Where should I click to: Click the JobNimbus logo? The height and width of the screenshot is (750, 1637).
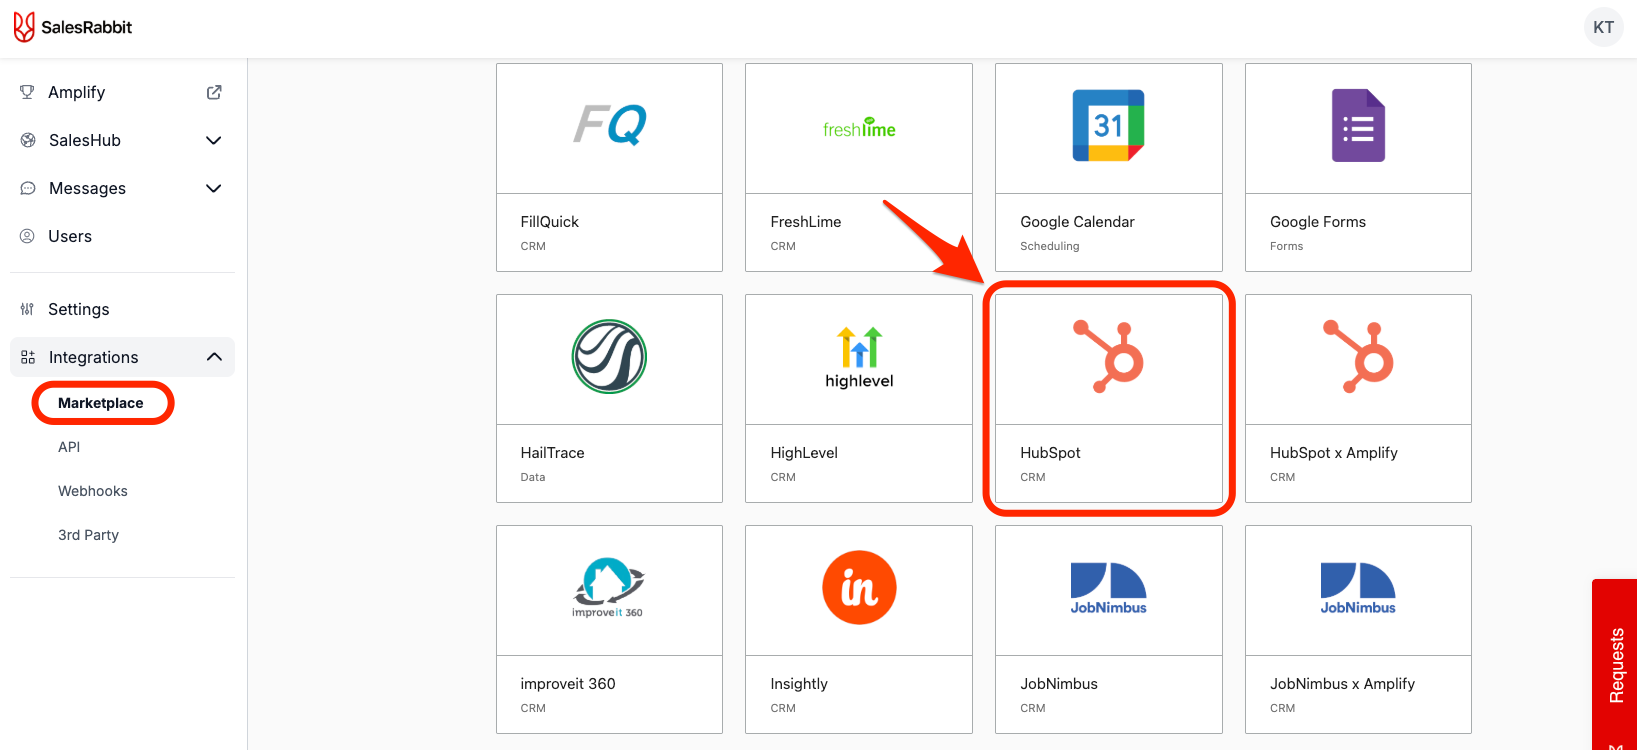(1108, 588)
